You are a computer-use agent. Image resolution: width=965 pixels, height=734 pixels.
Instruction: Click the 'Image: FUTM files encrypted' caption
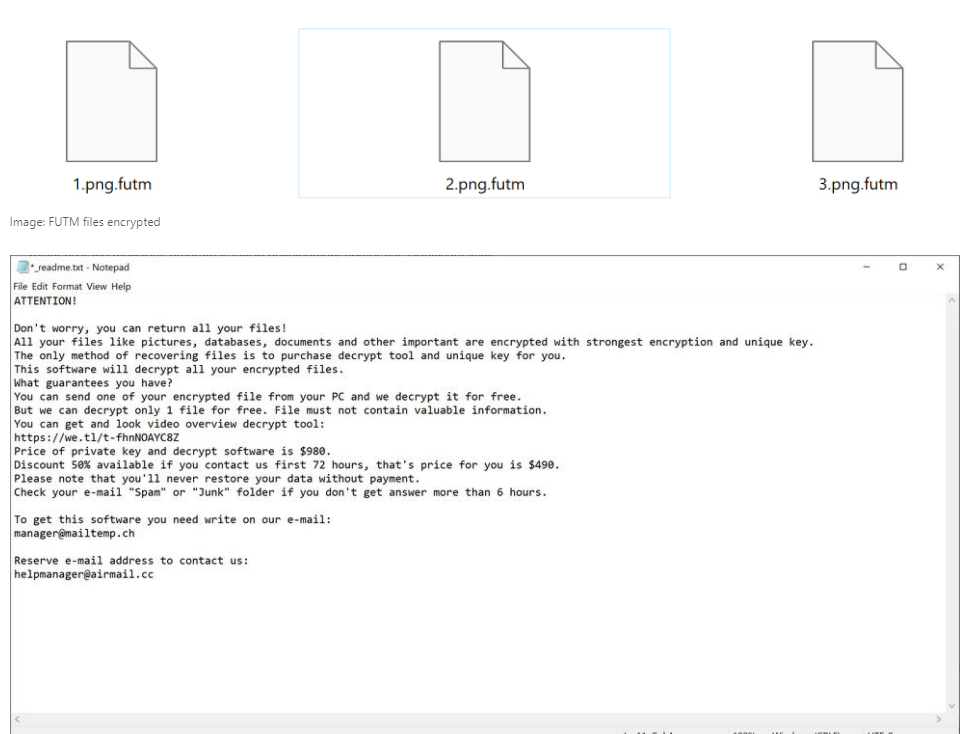pos(85,221)
